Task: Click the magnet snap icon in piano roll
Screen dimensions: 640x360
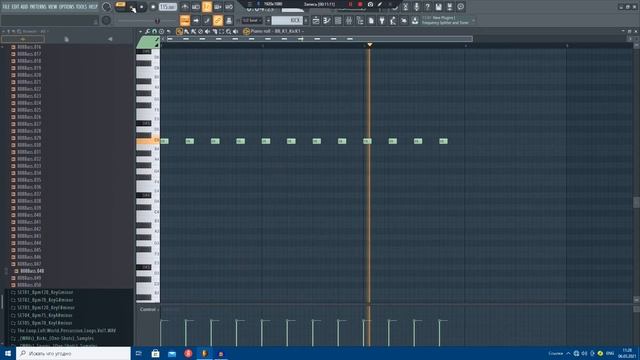Action: (154, 31)
